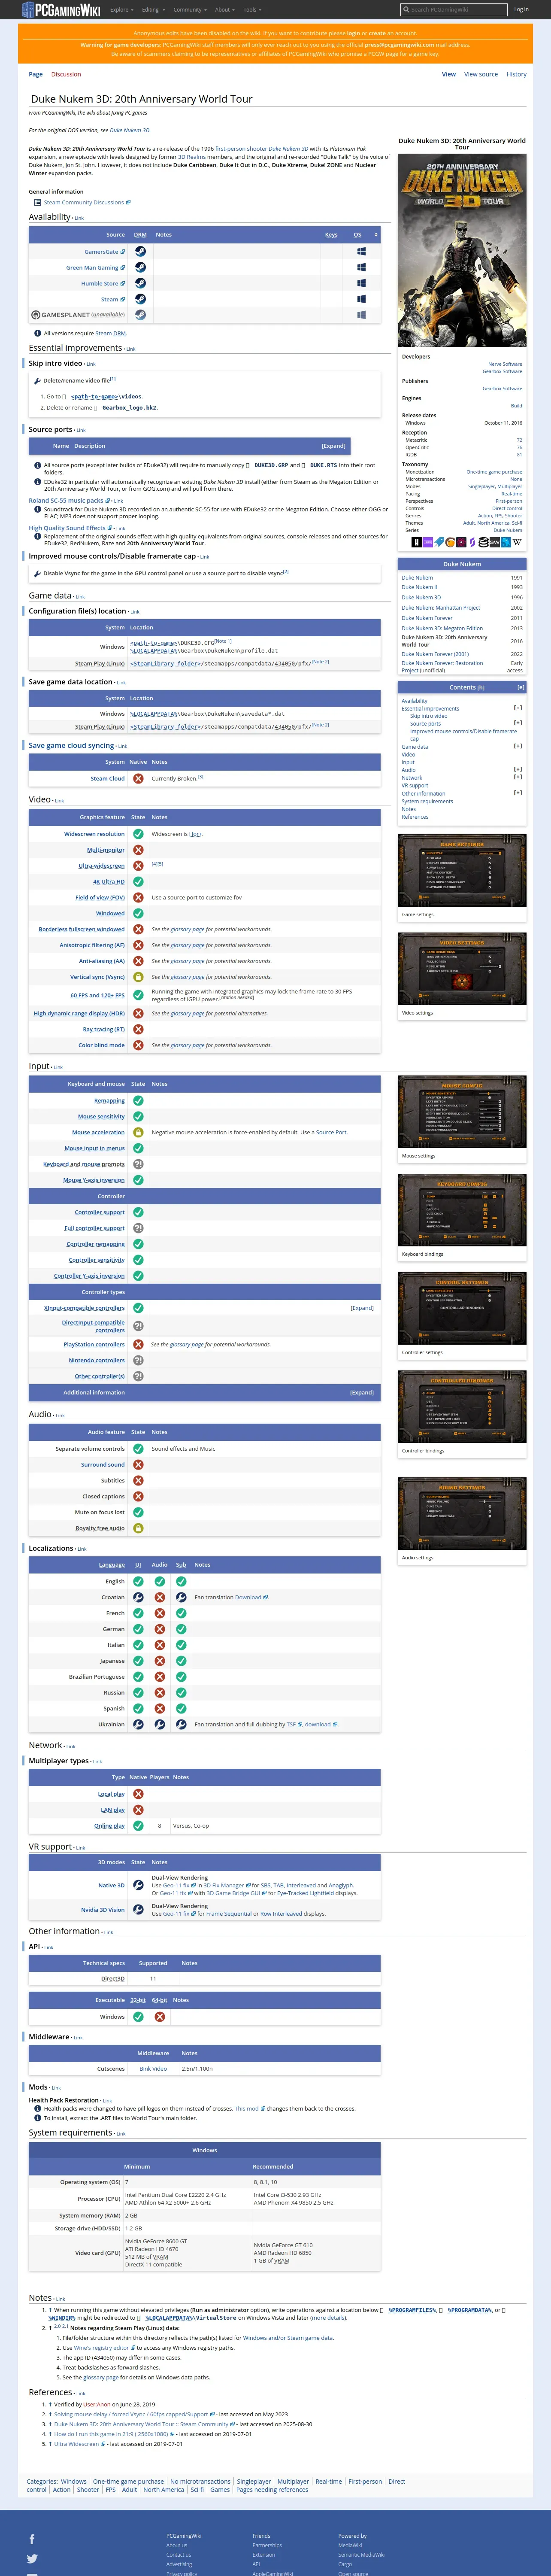This screenshot has width=551, height=2576.
Task: Click the Online play green check icon
Action: coord(138,1826)
